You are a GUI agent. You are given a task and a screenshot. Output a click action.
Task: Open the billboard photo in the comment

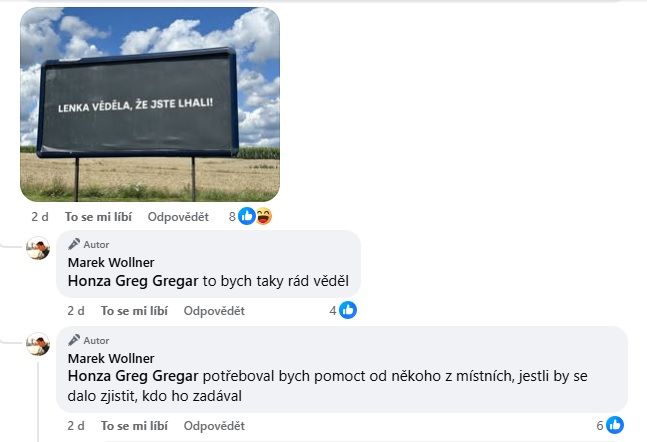click(150, 104)
